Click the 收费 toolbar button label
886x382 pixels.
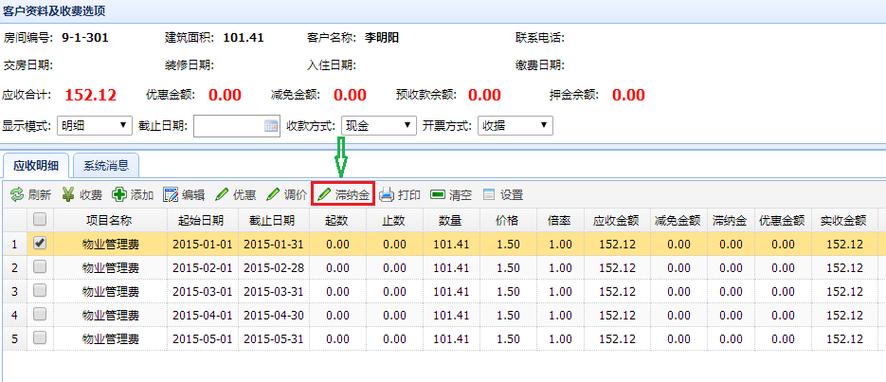point(91,196)
